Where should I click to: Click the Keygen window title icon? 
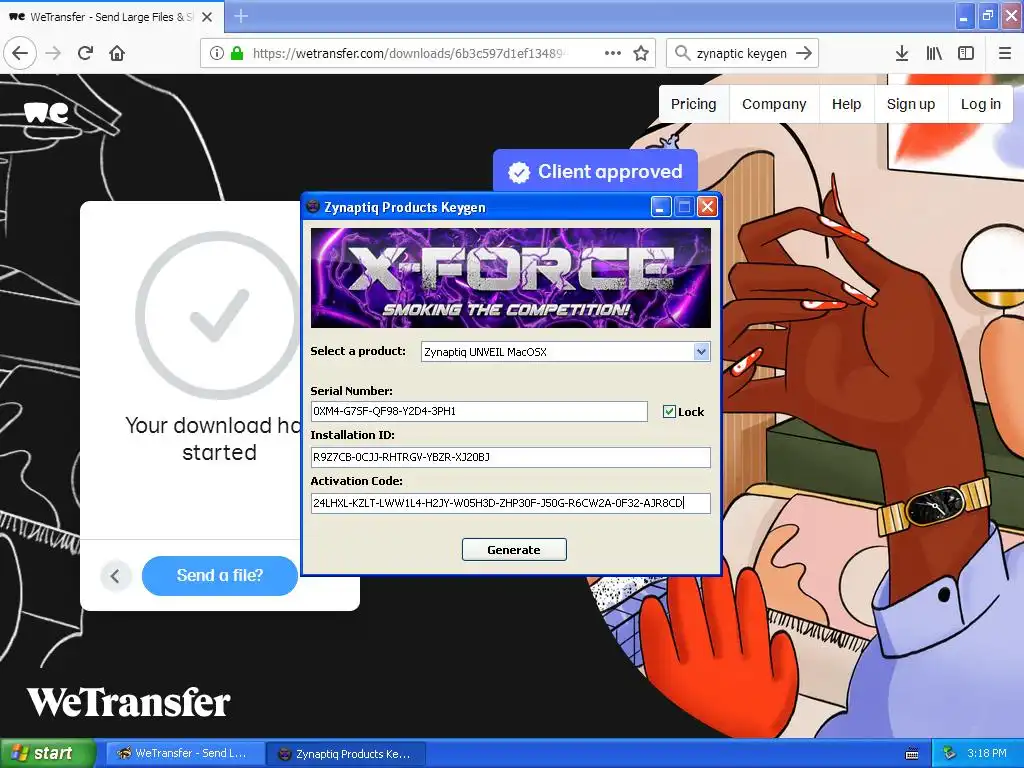tap(313, 206)
